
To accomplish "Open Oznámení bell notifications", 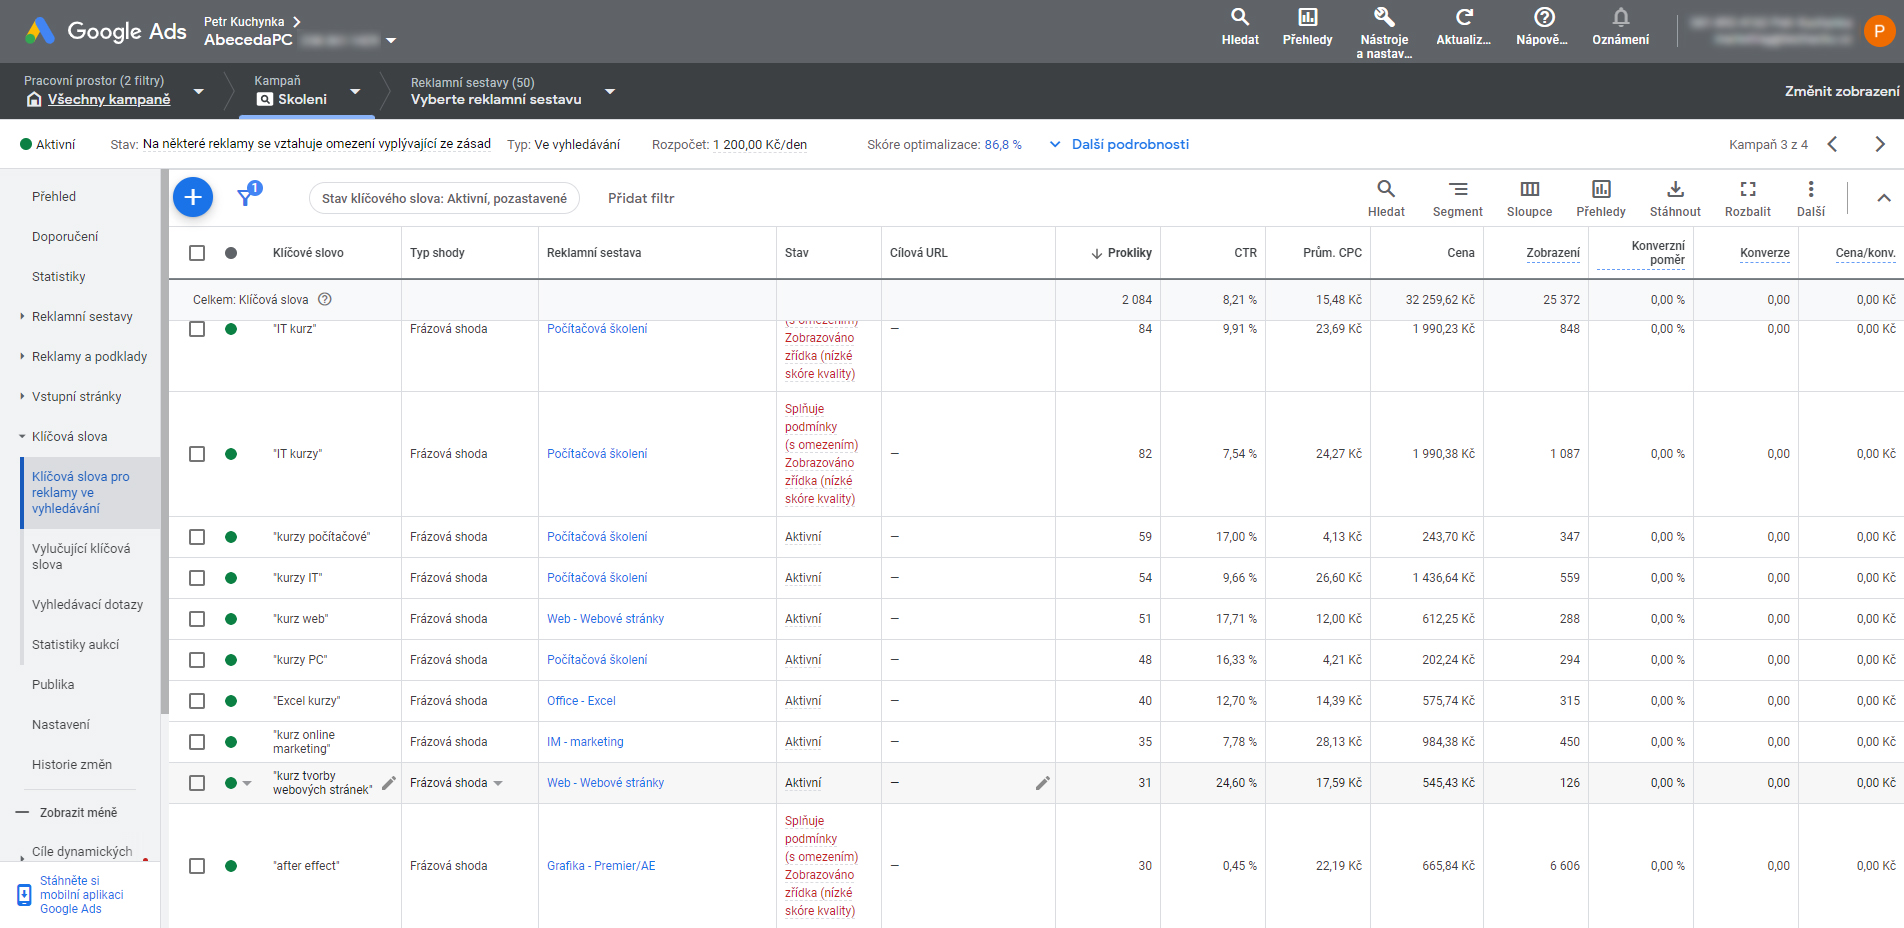I will tap(1621, 17).
